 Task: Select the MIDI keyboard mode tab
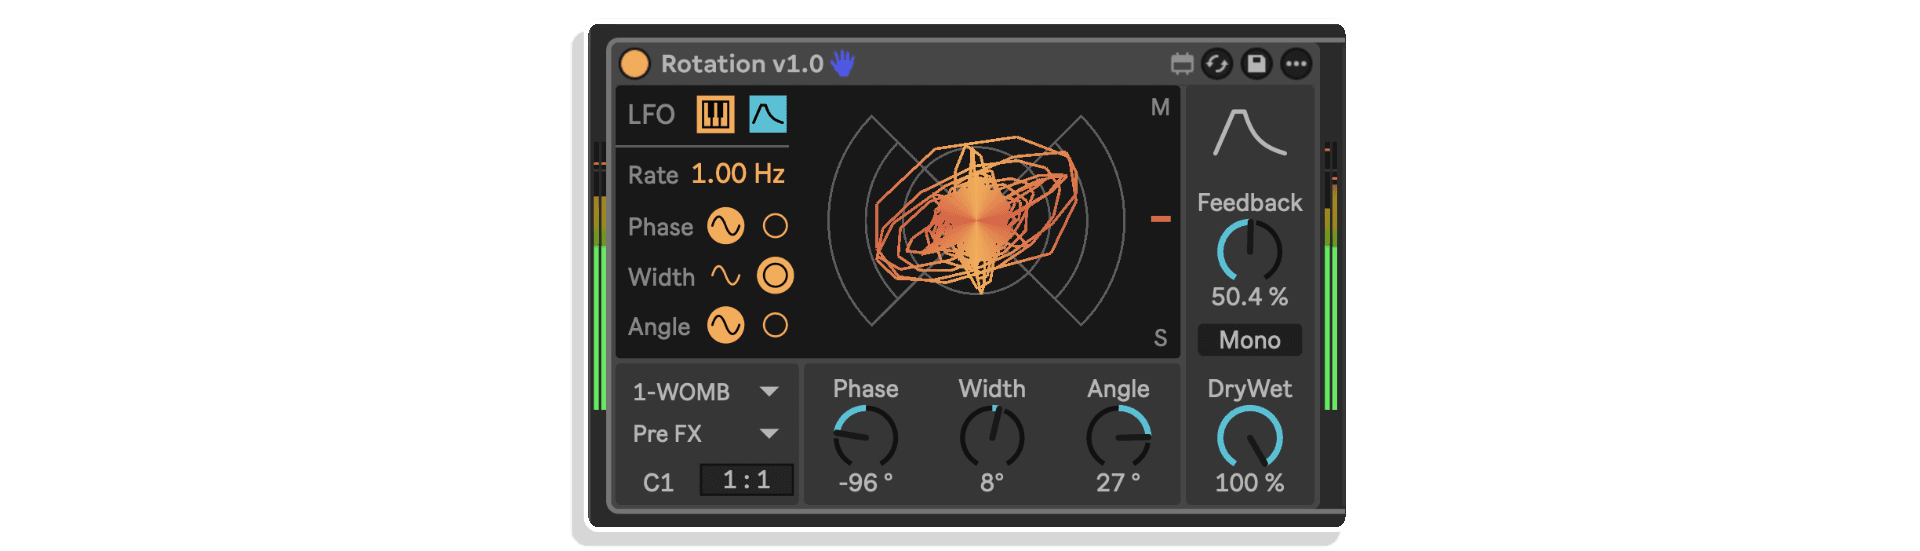[x=715, y=114]
